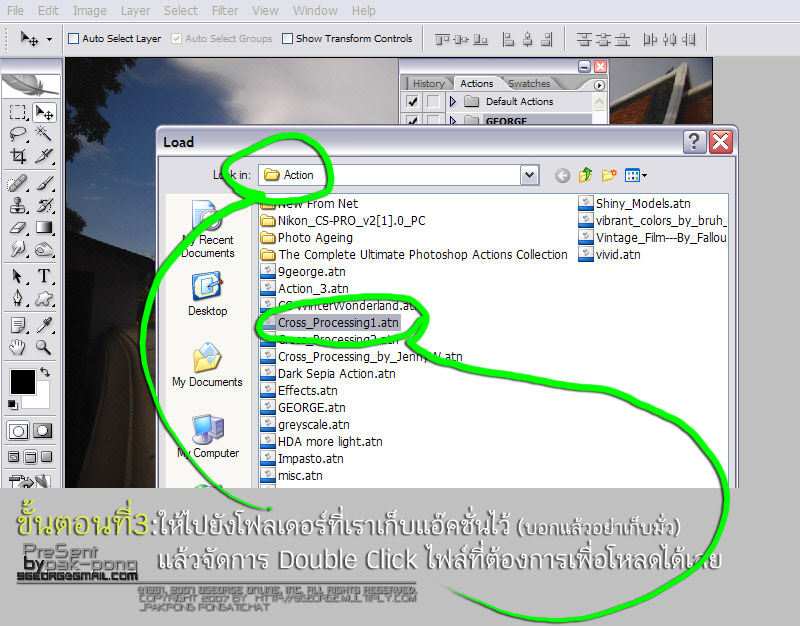Switch to Standard editing mode
The width and height of the screenshot is (800, 626).
click(x=18, y=431)
